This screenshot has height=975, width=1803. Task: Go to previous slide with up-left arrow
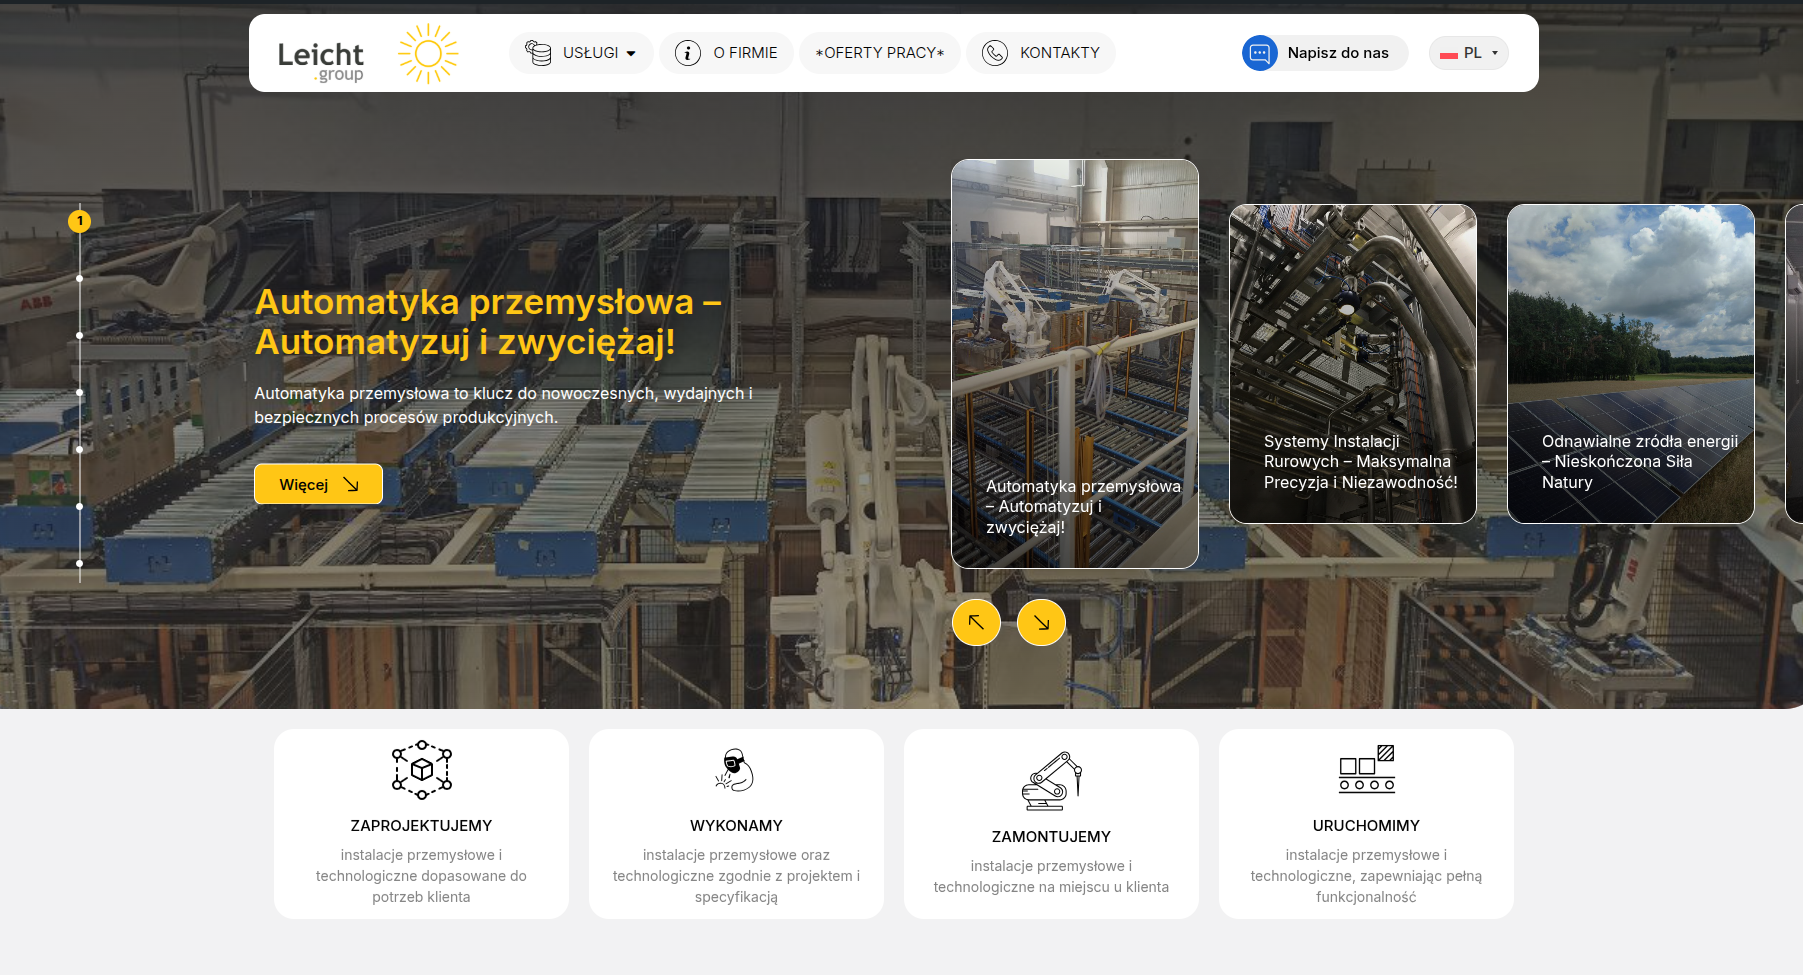click(976, 622)
